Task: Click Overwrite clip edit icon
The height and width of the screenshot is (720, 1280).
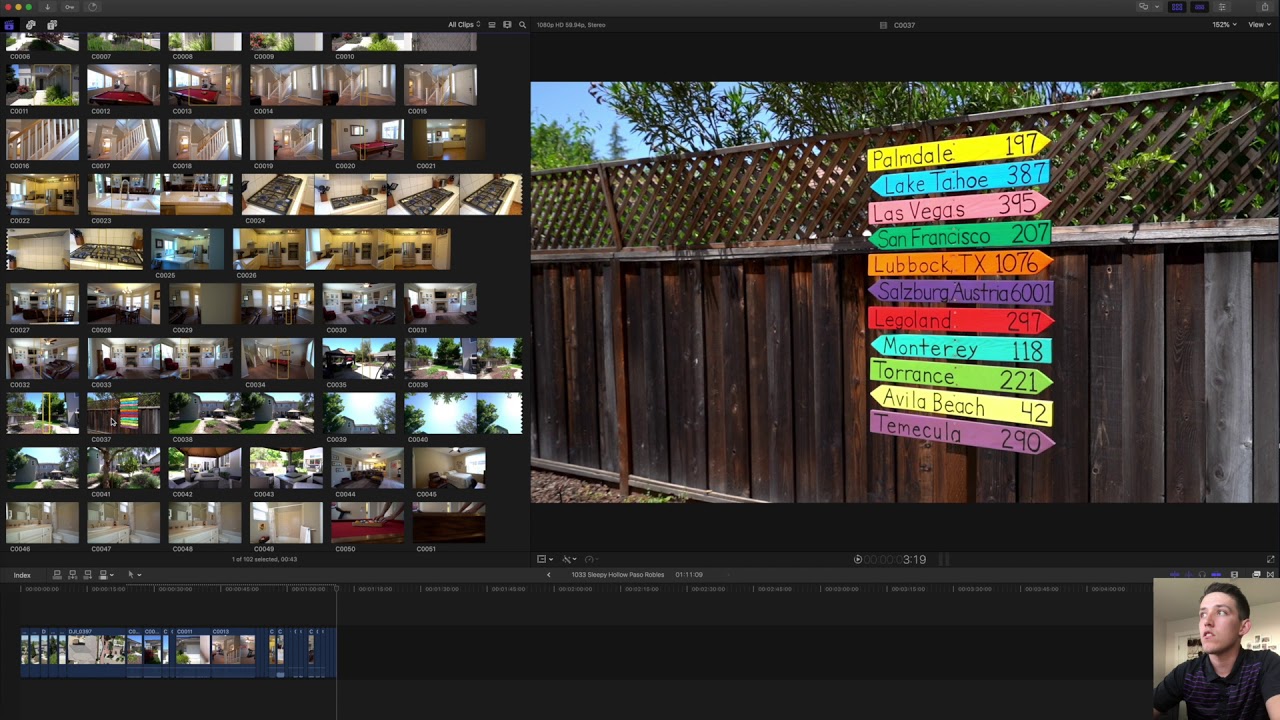Action: (104, 575)
